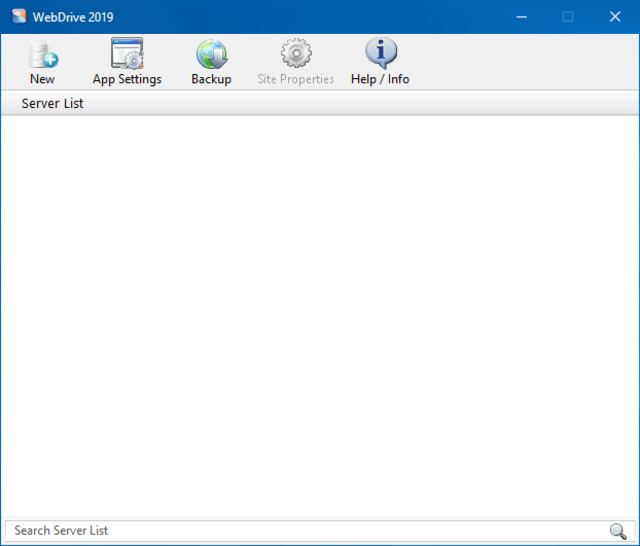Click the WebDrive logo in title bar
The image size is (640, 546).
[x=18, y=16]
